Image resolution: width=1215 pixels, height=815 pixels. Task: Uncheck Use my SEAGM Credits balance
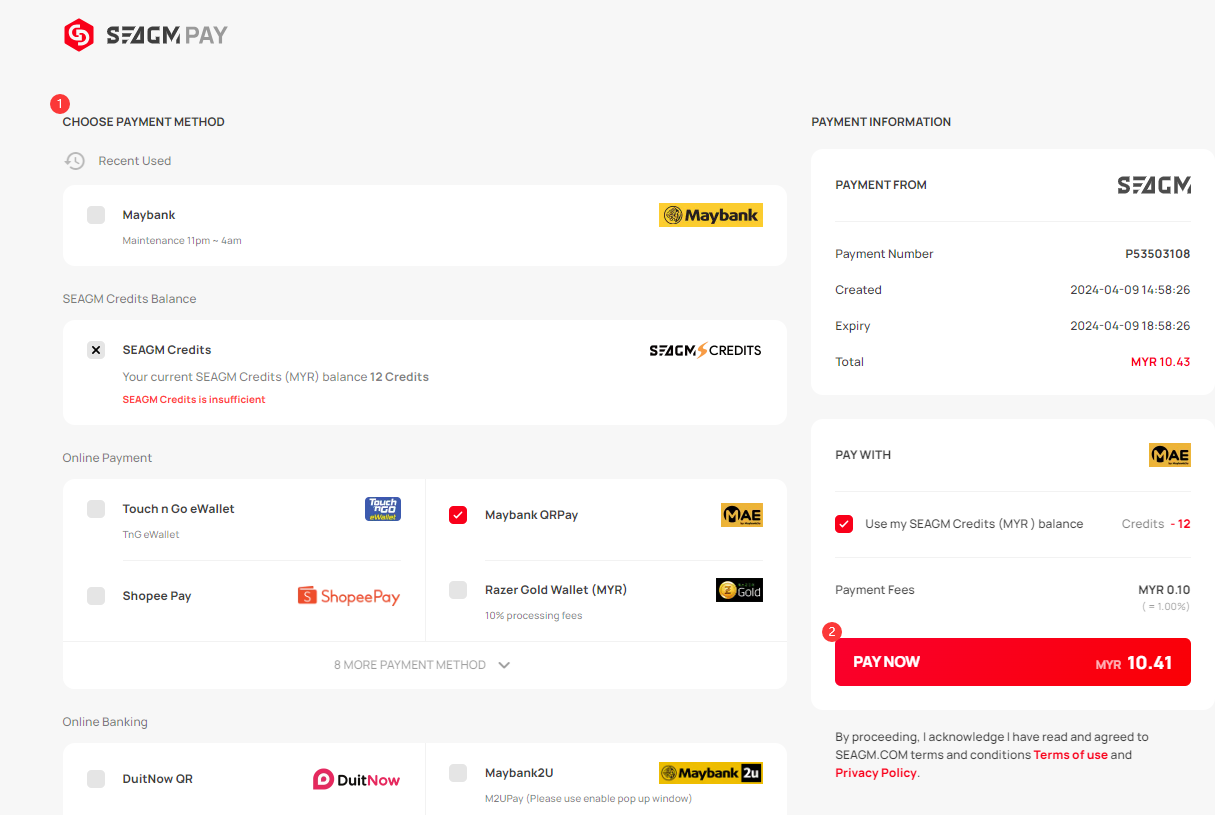click(x=844, y=524)
